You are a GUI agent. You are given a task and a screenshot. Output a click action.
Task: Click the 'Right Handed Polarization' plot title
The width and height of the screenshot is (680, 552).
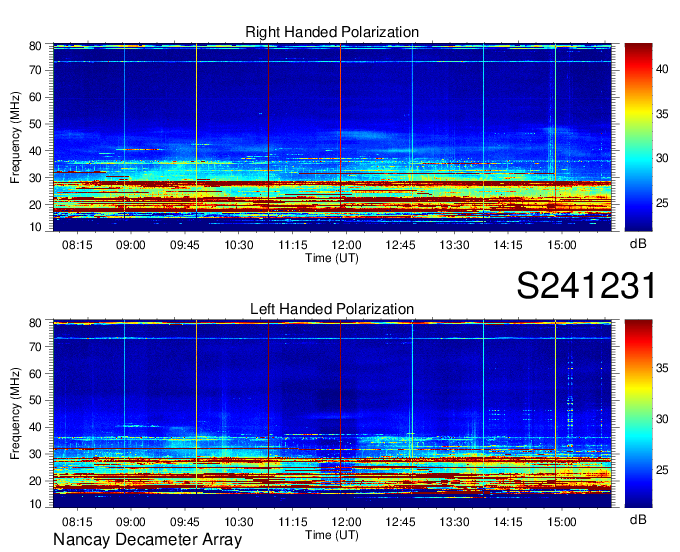coord(332,32)
